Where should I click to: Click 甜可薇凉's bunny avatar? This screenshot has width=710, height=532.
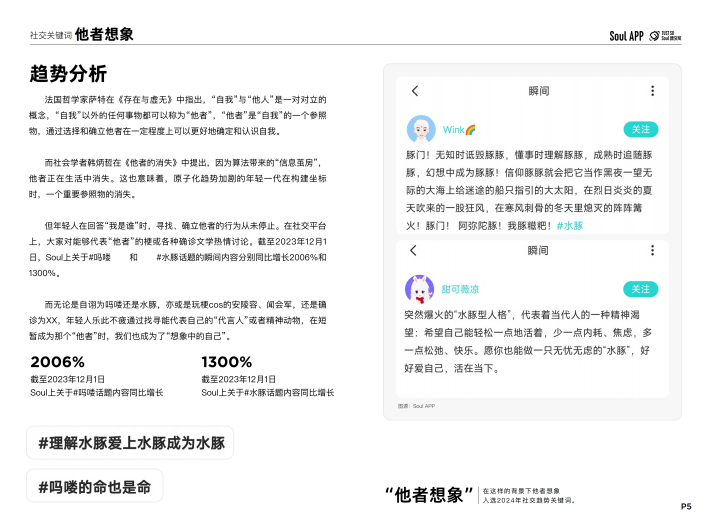click(x=420, y=289)
